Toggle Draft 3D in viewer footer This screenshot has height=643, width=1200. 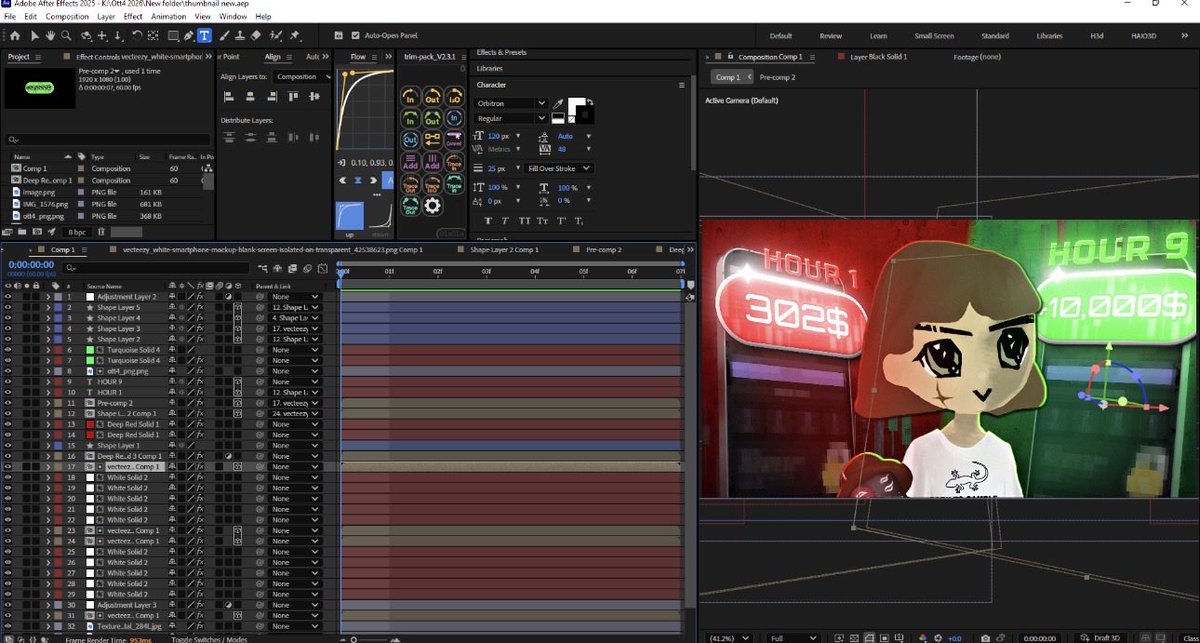(1099, 637)
